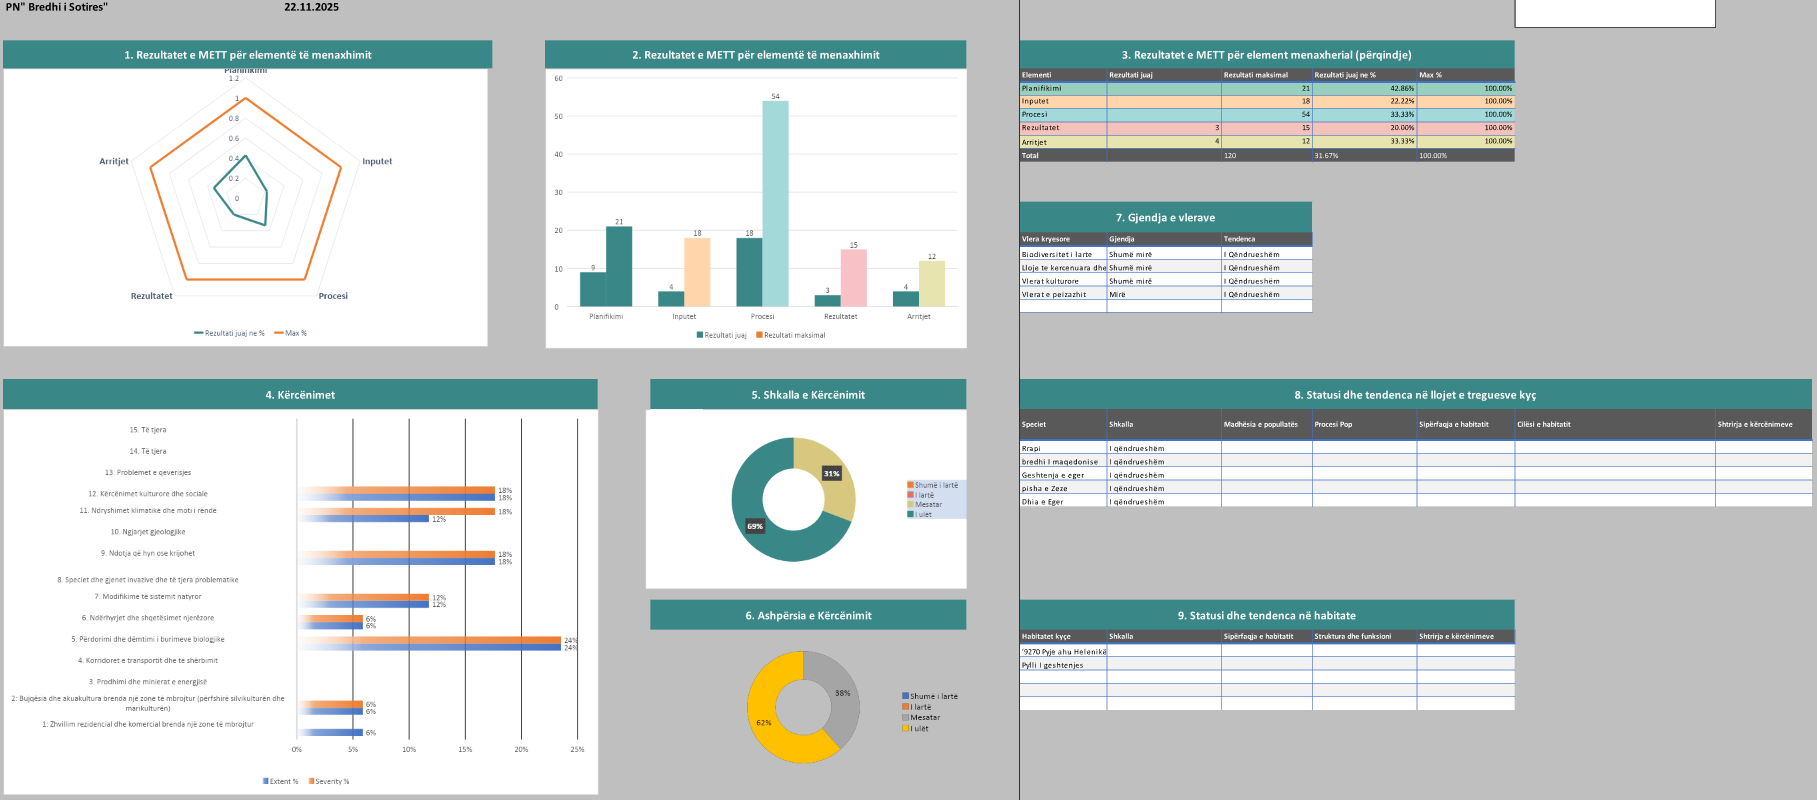Select the 'Planifikimi' row in METT table

pos(1062,88)
